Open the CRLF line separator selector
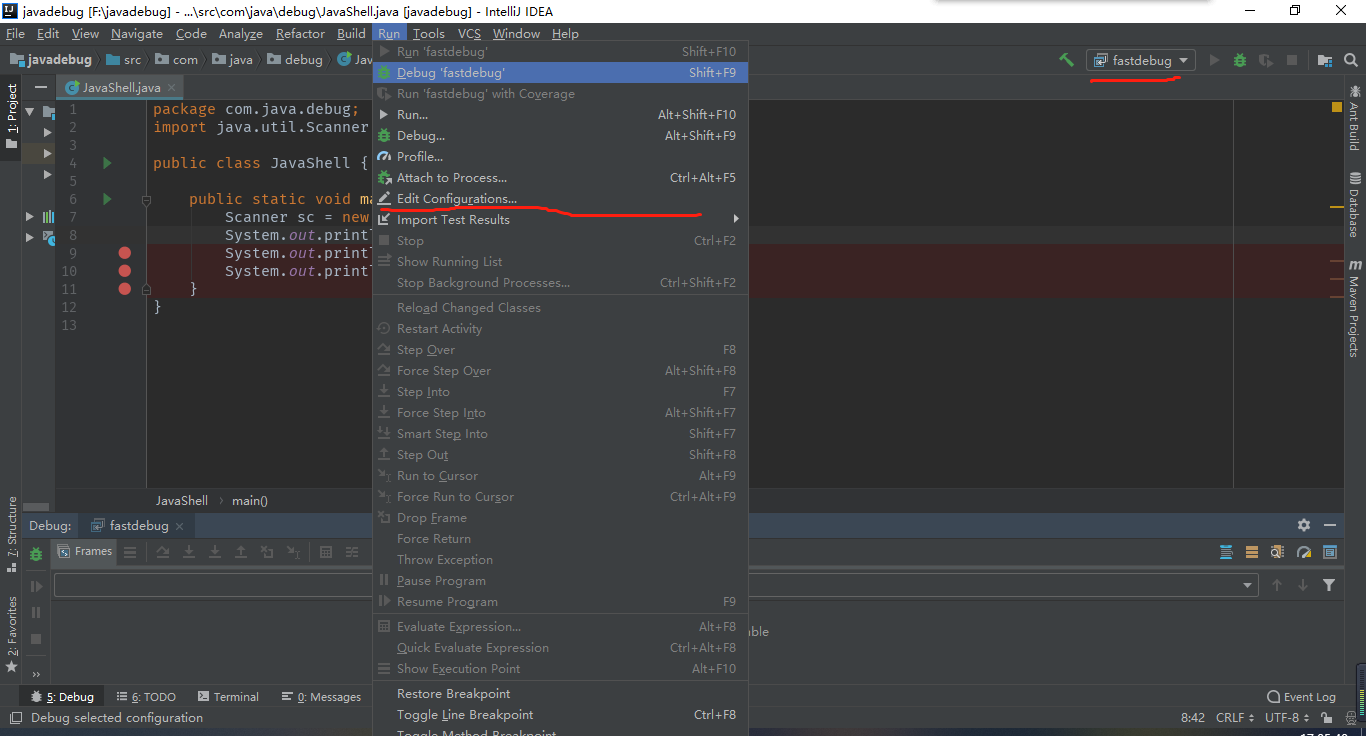Image resolution: width=1366 pixels, height=736 pixels. pyautogui.click(x=1235, y=718)
